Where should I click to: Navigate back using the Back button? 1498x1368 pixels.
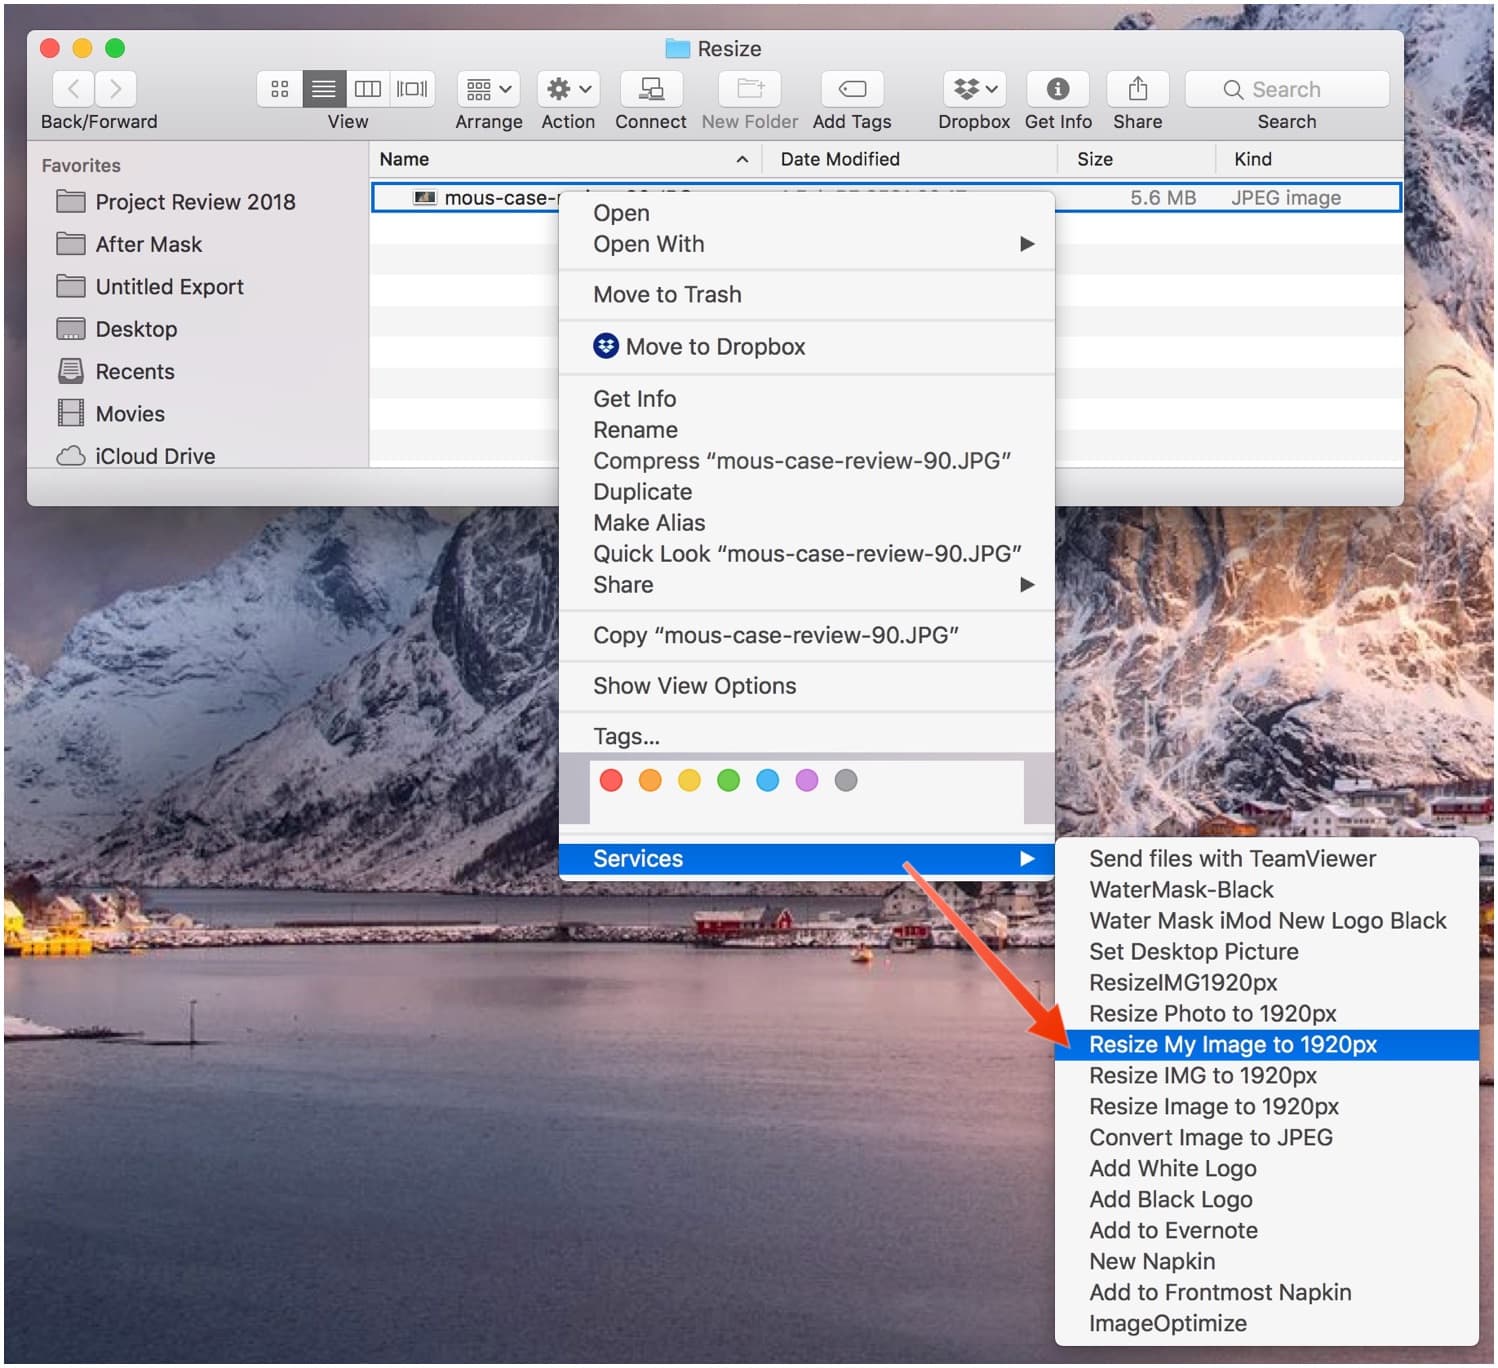point(72,89)
